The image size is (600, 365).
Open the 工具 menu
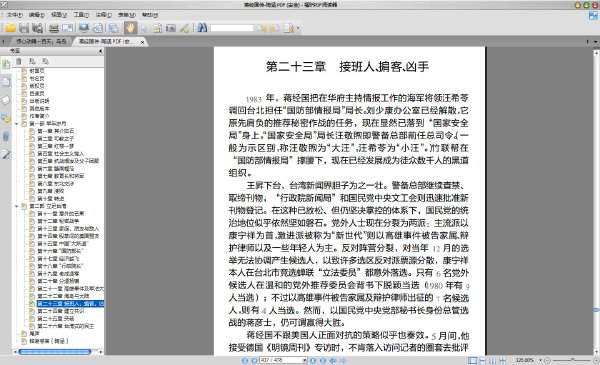point(81,15)
